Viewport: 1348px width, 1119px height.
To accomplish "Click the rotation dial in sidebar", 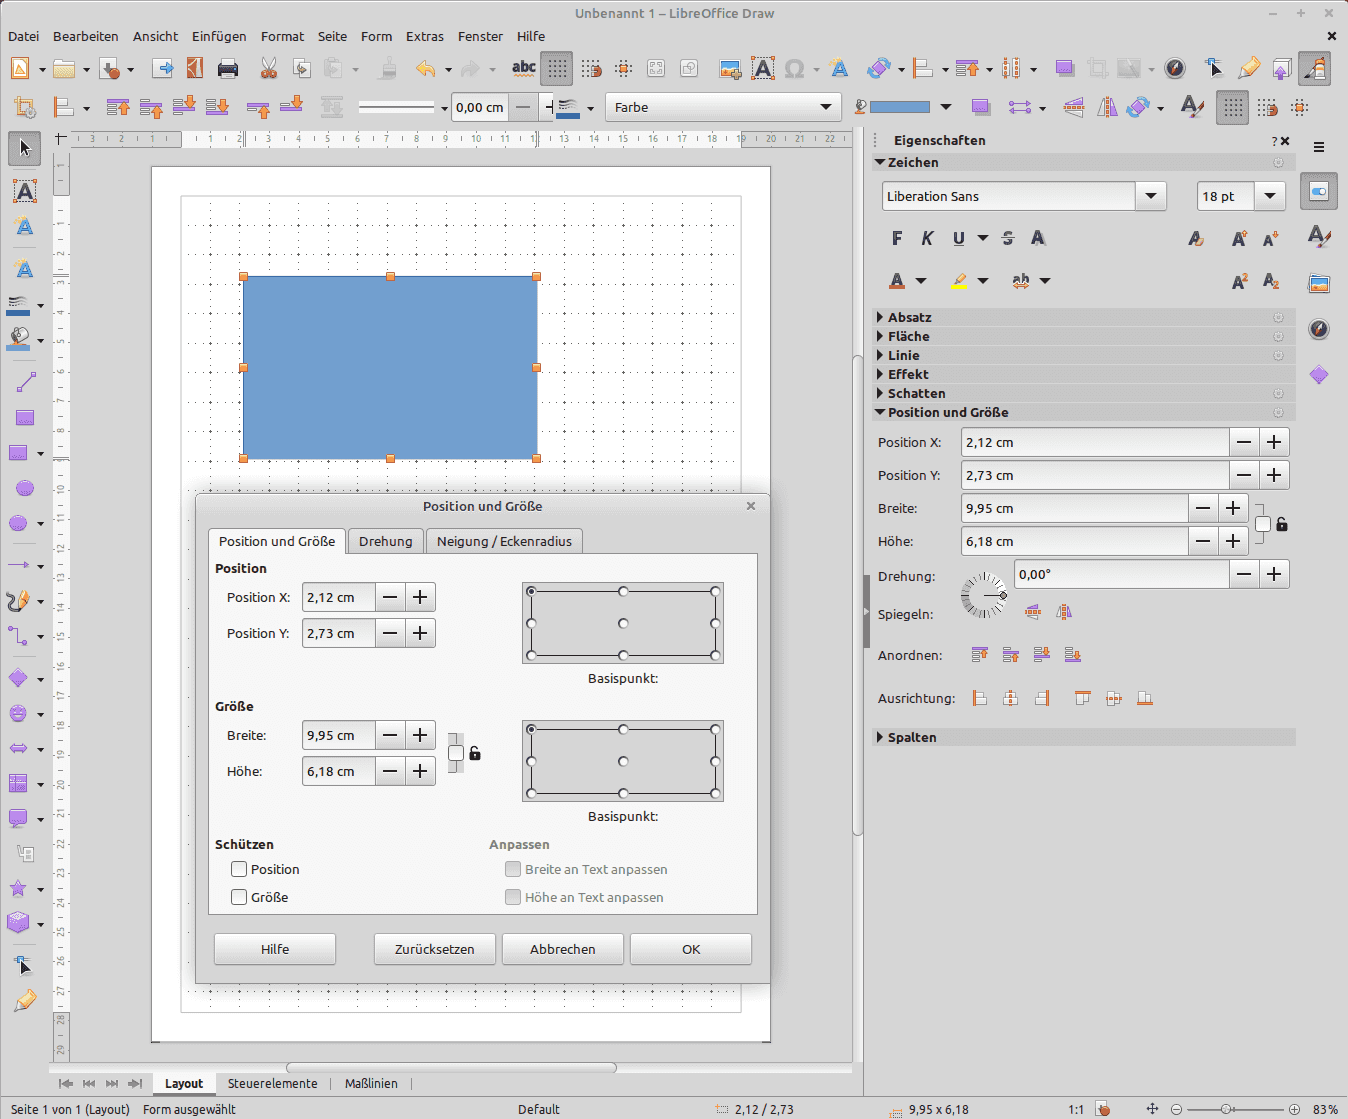I will tap(984, 596).
